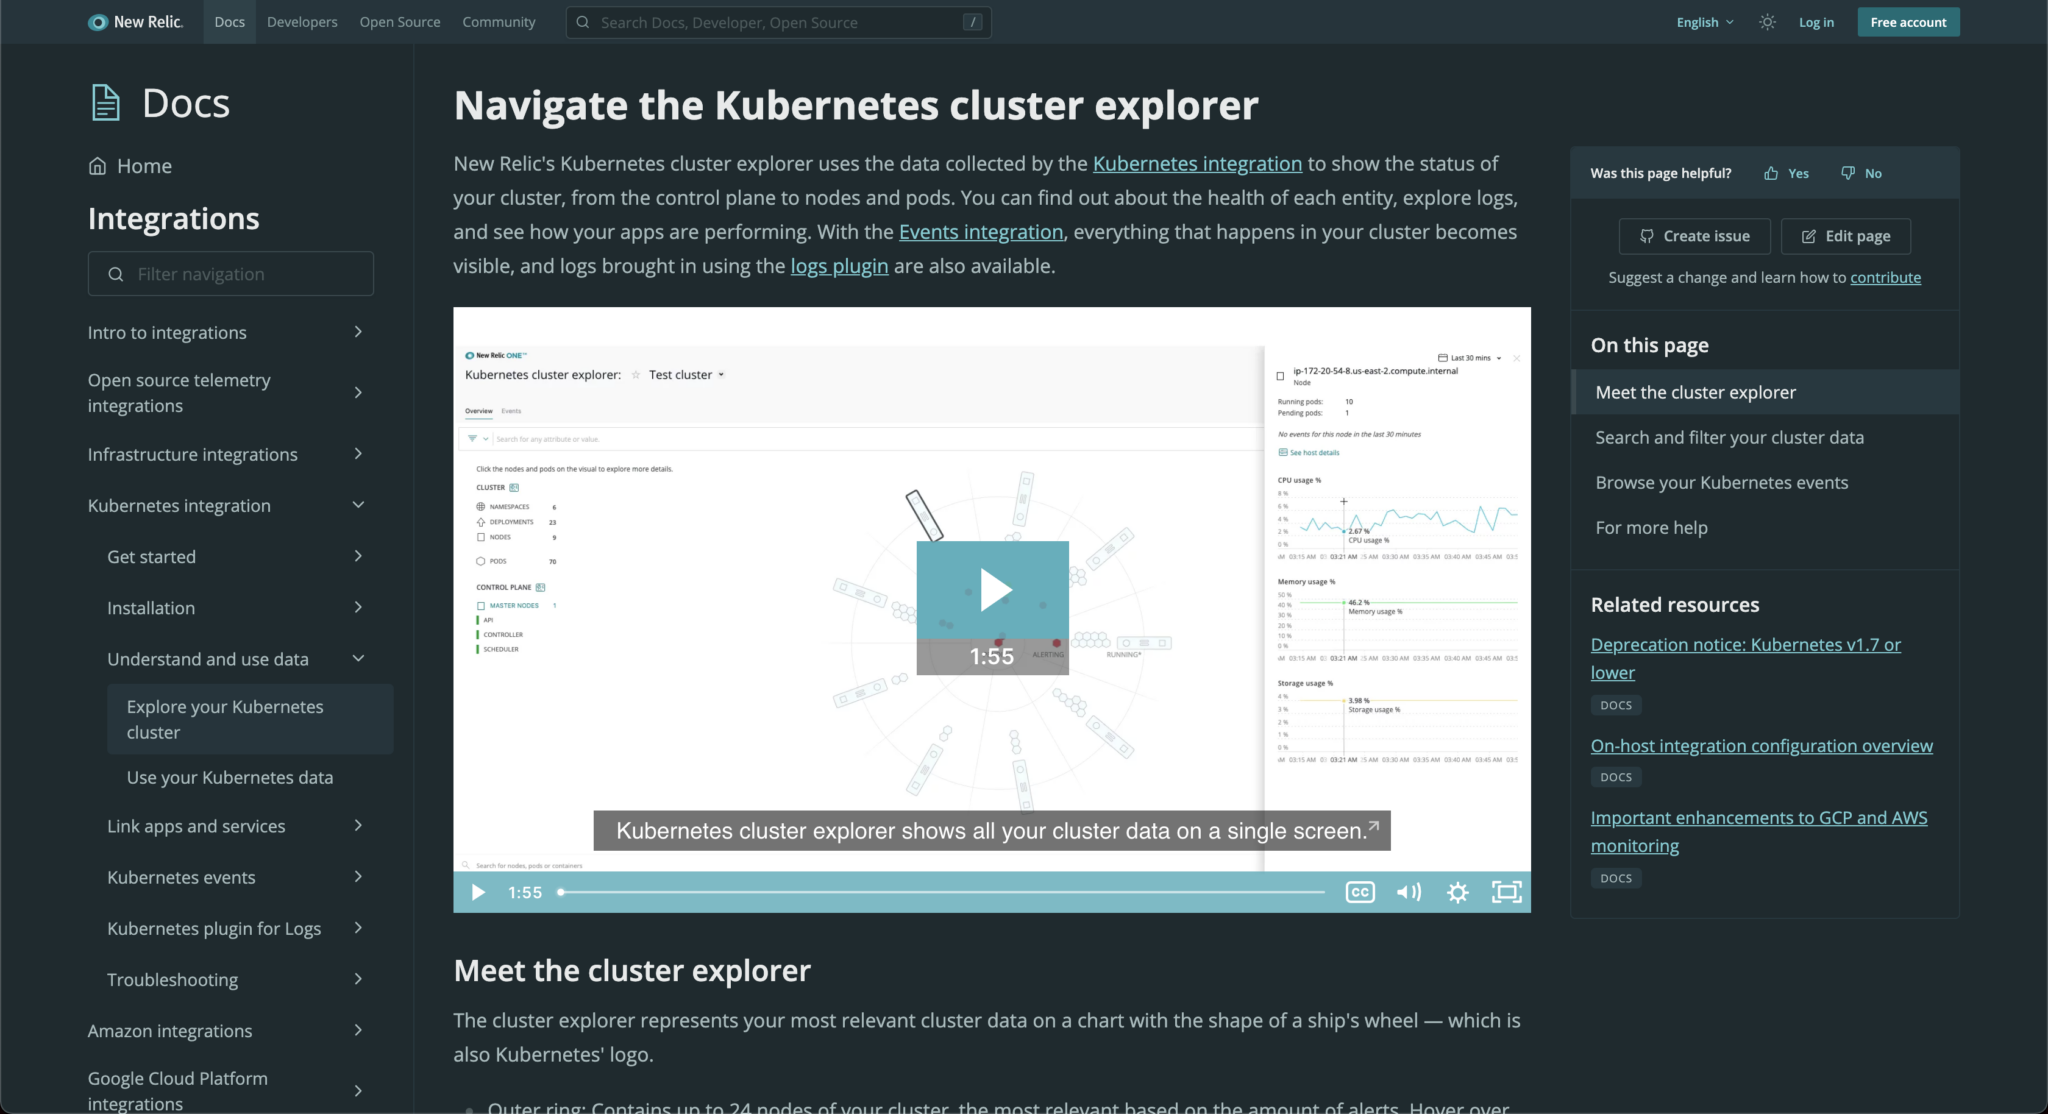The width and height of the screenshot is (2048, 1114).
Task: Click the filter navigation magnifier icon
Action: 116,274
